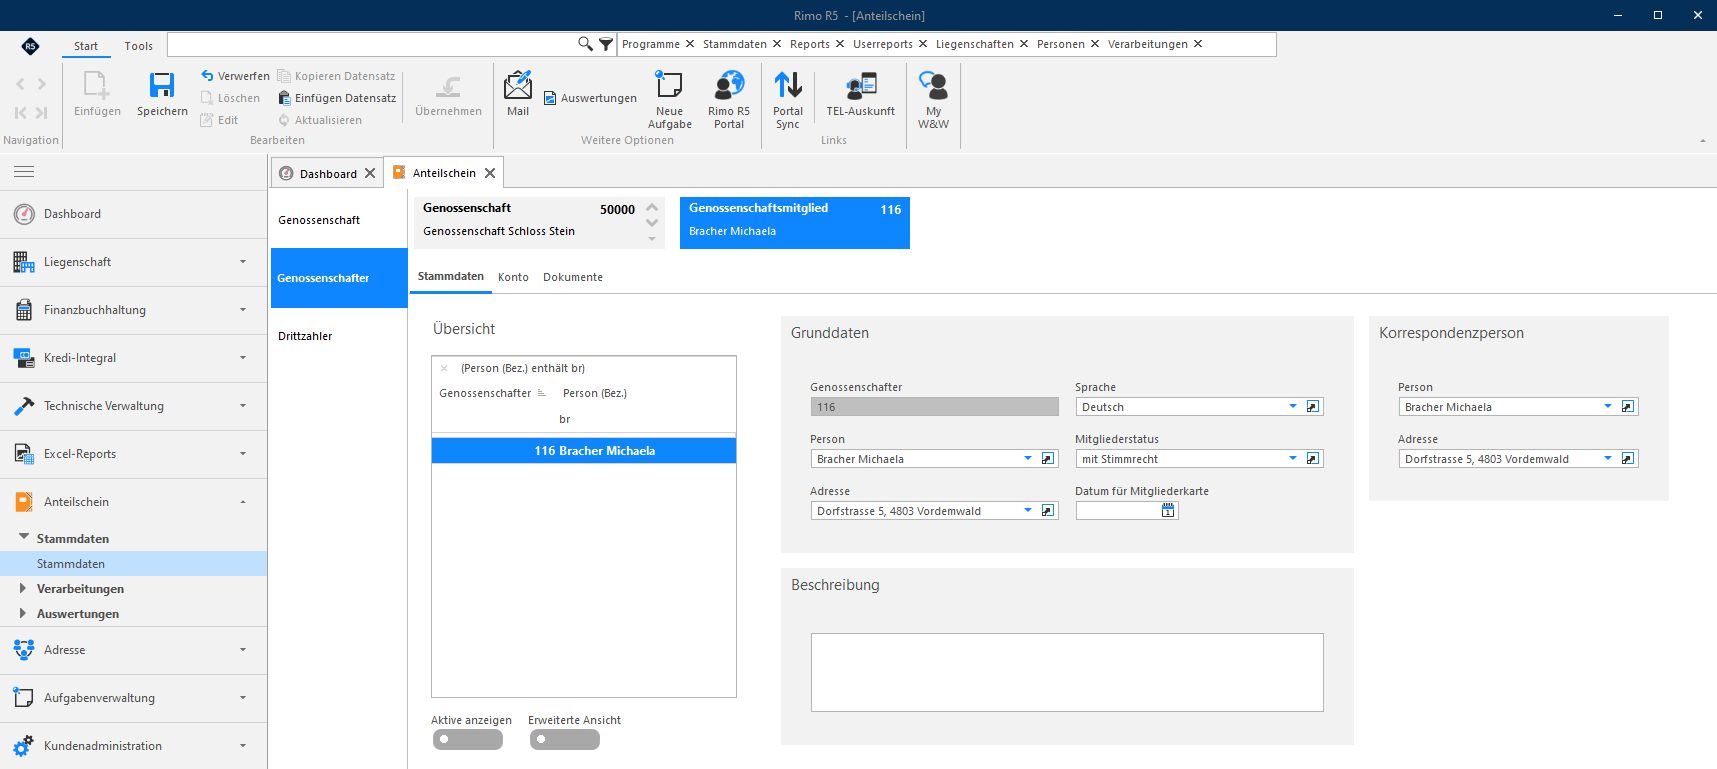Open TEL-Auskunft link

coord(860,95)
